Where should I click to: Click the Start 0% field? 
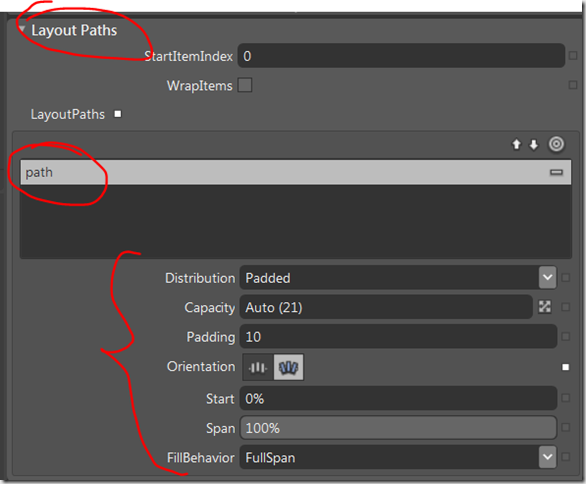pos(398,398)
